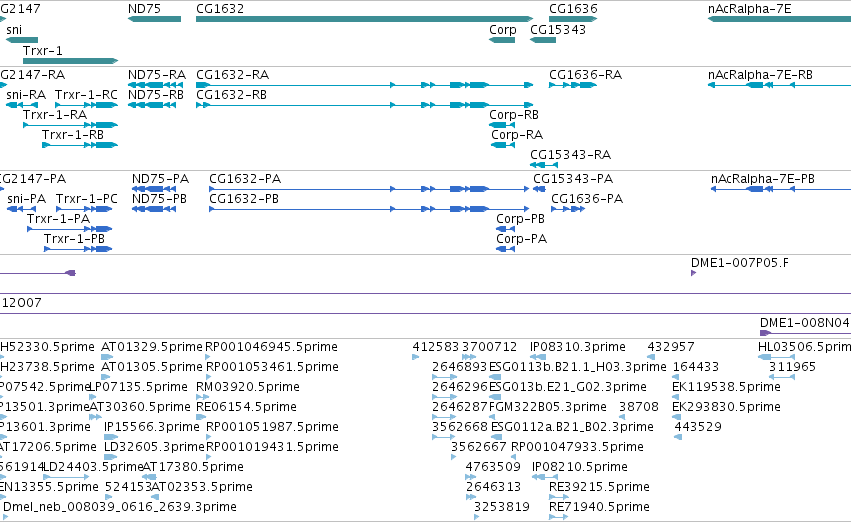
Task: Click CG15343-RA transcript
Action: [x=544, y=165]
